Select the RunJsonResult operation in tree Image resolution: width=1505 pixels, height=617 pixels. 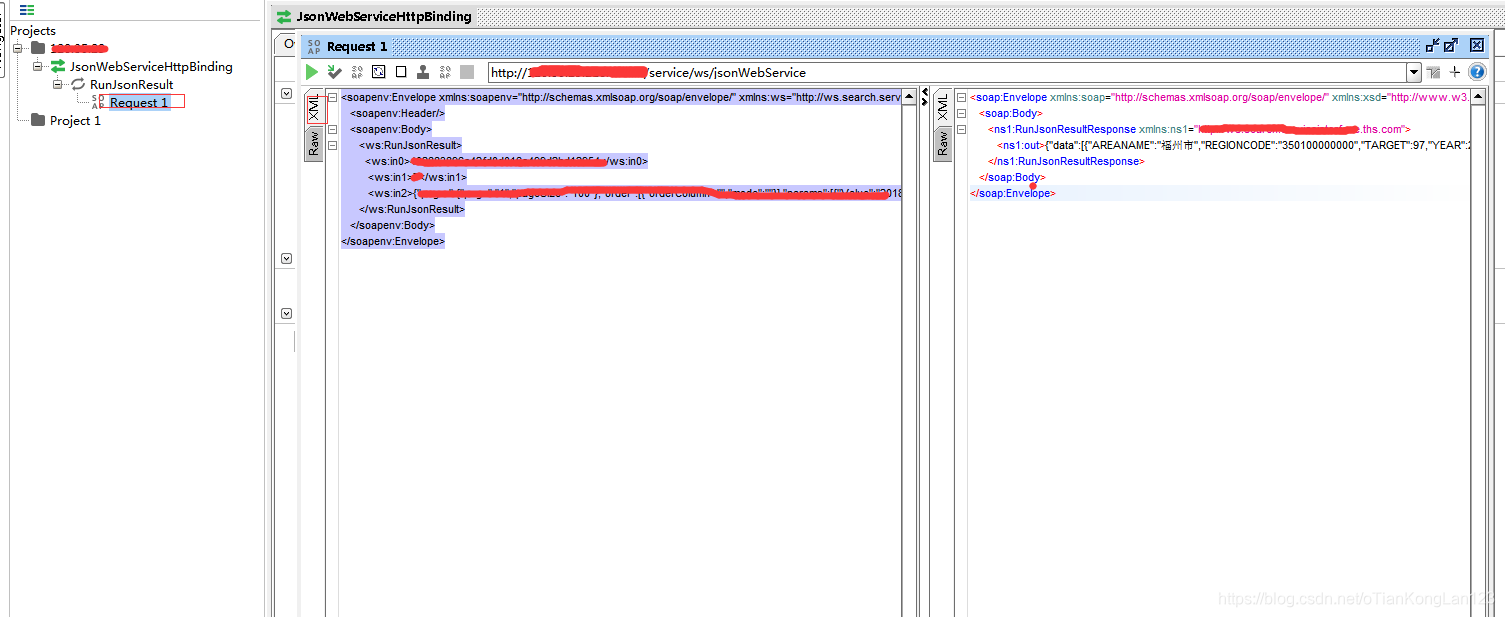131,84
